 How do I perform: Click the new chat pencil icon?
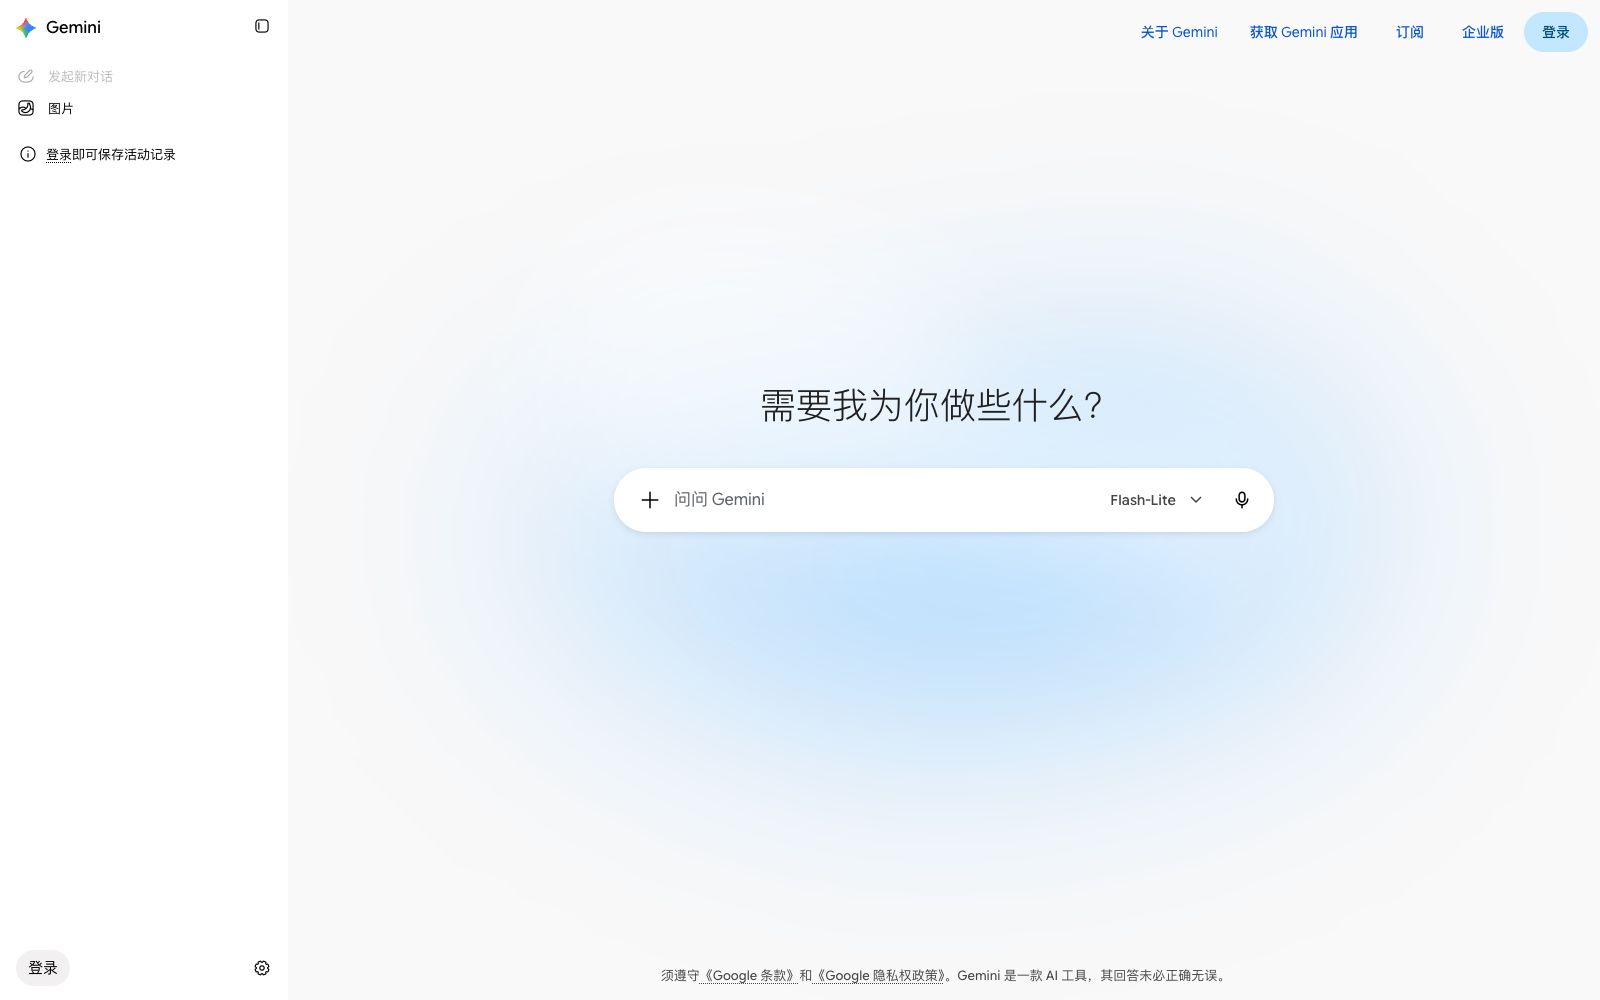26,76
